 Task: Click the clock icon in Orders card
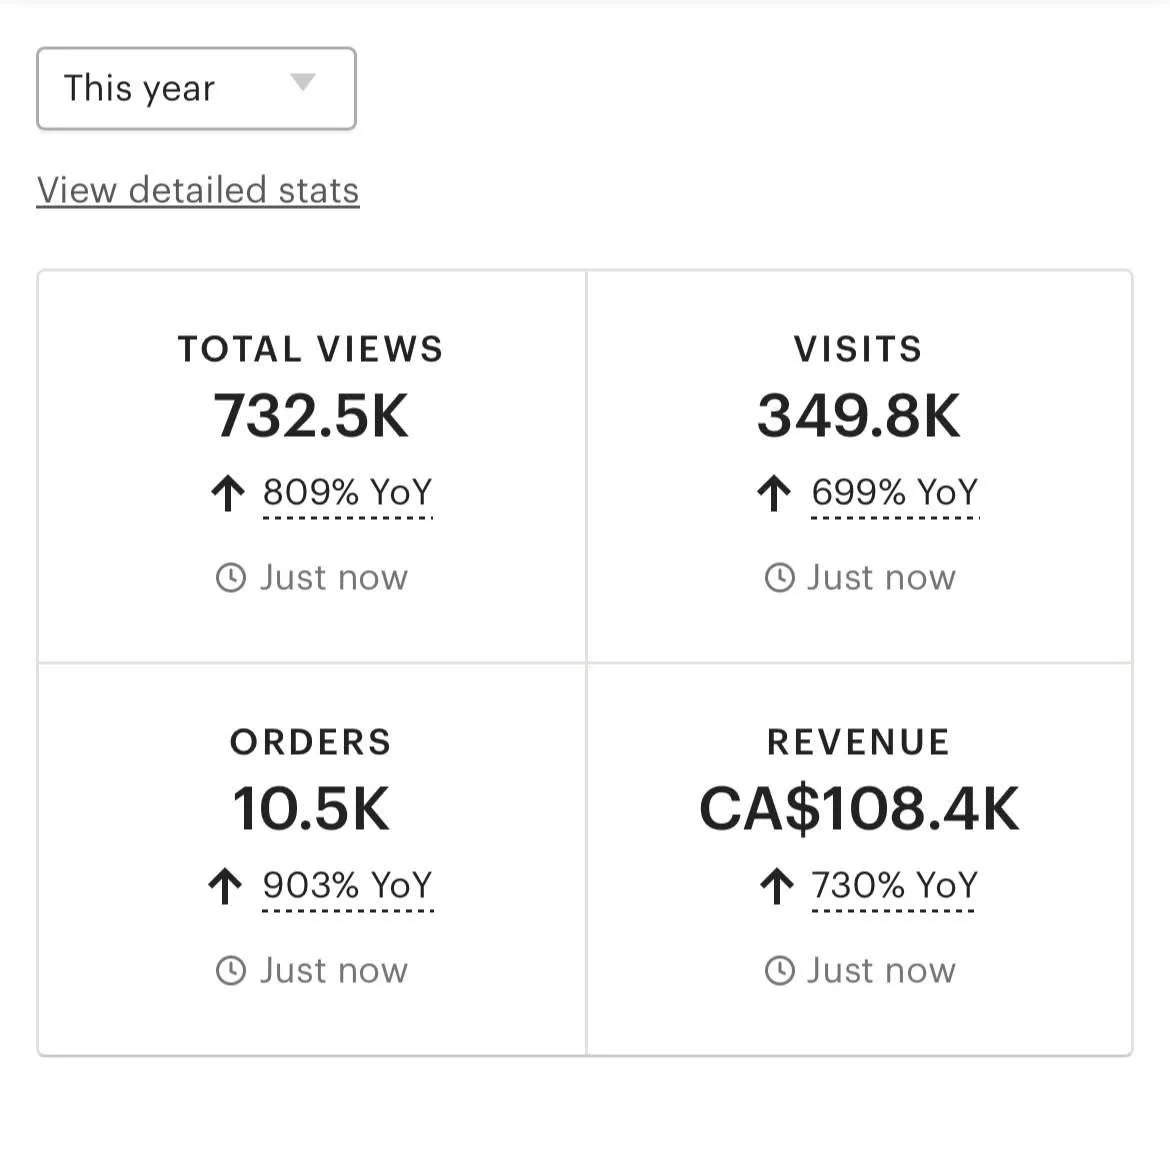[231, 971]
